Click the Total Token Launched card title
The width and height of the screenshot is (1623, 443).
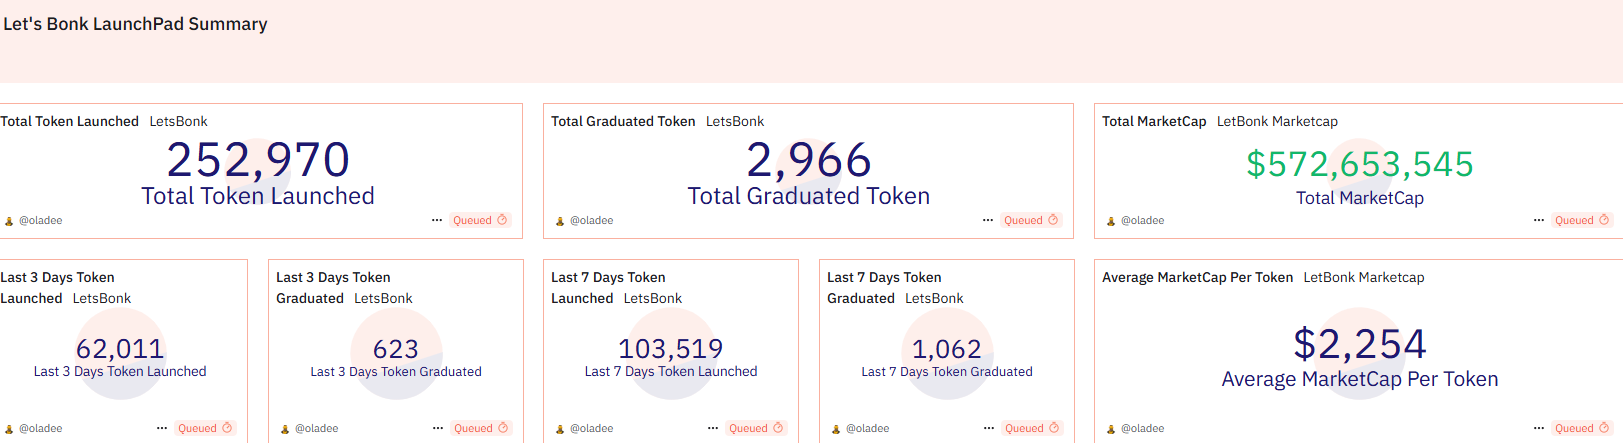(69, 121)
